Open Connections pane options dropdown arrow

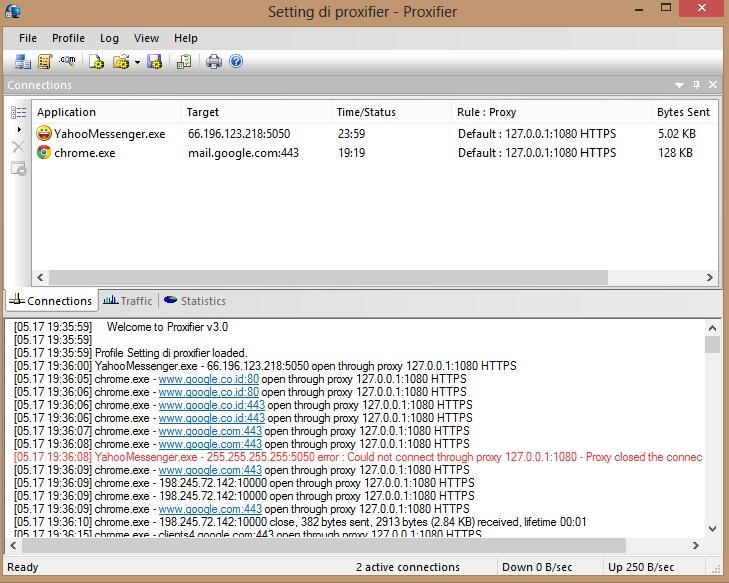click(679, 85)
